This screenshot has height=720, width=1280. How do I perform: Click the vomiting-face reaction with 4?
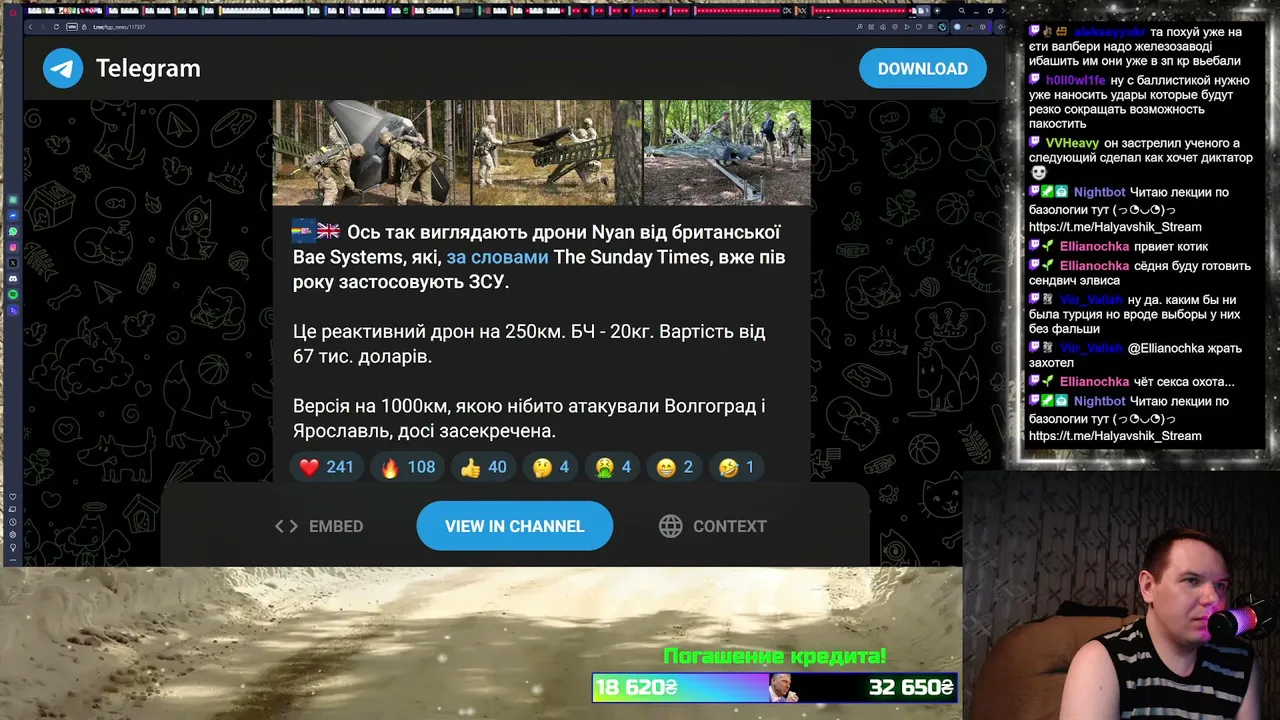(612, 467)
